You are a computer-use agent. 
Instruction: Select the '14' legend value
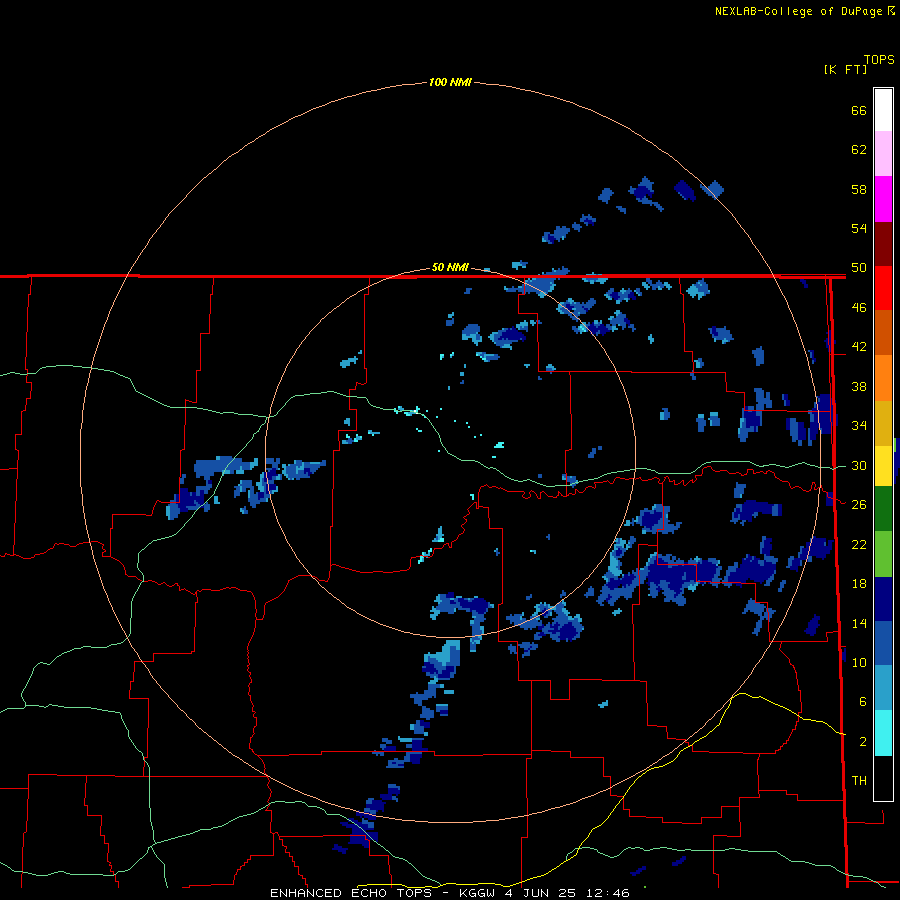click(859, 623)
